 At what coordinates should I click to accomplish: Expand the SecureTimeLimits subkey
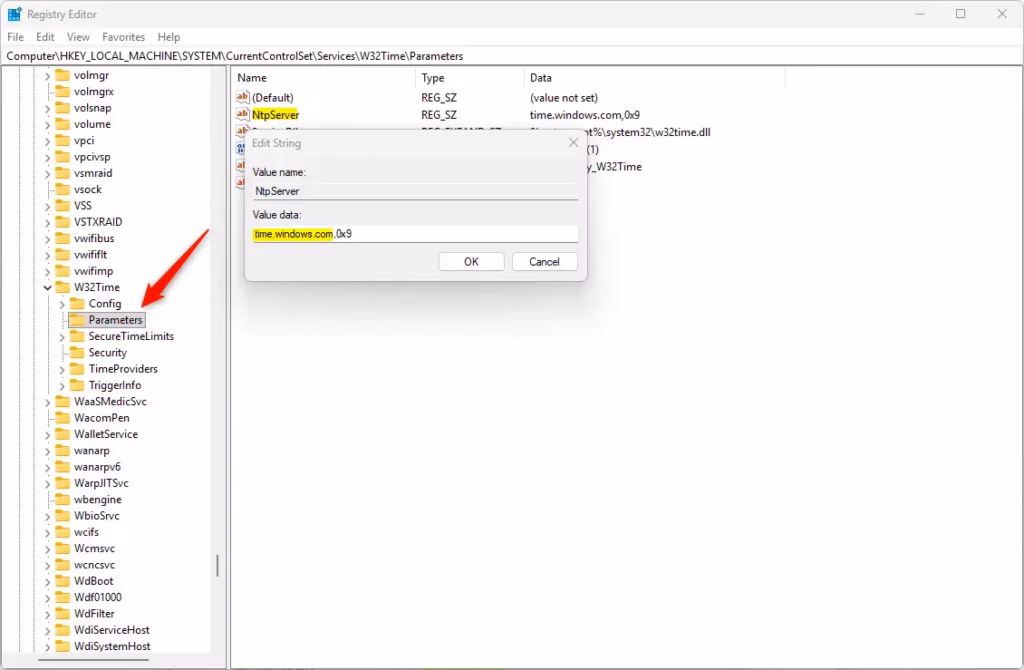62,337
